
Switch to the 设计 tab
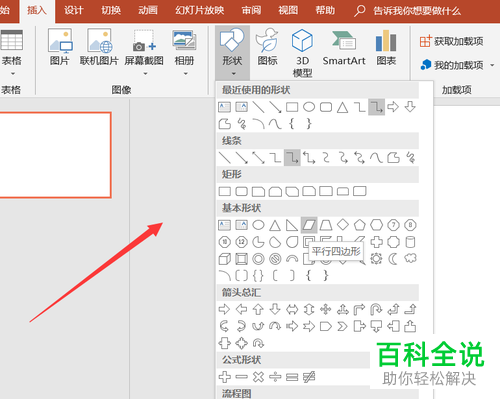(73, 11)
